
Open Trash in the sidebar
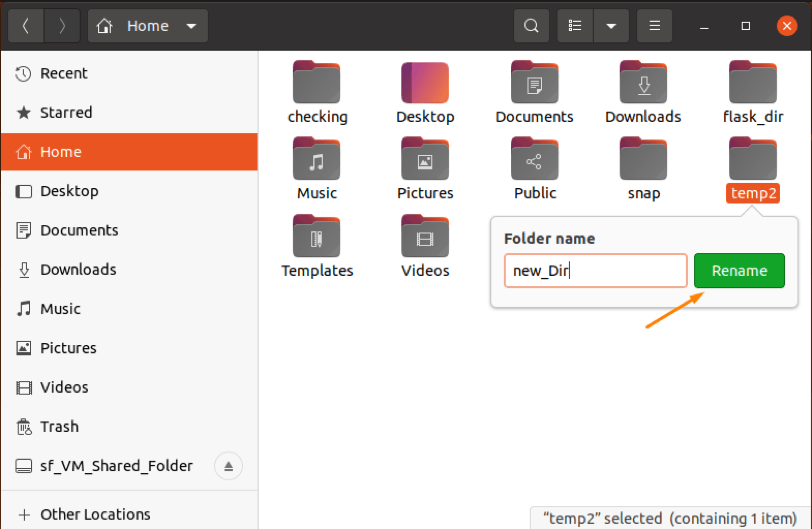coord(129,427)
